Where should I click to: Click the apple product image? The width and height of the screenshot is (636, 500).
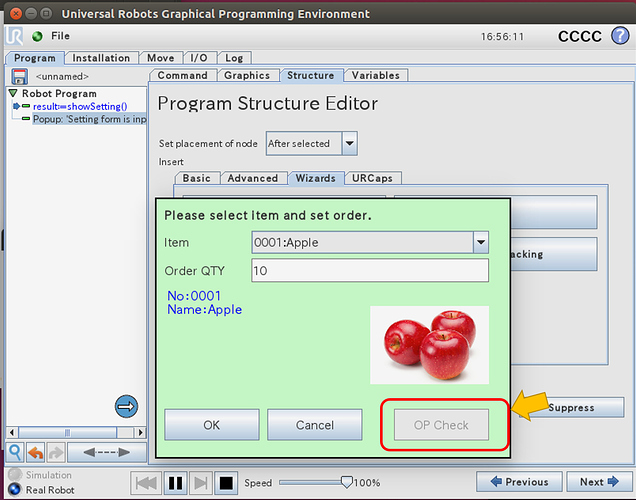point(430,345)
